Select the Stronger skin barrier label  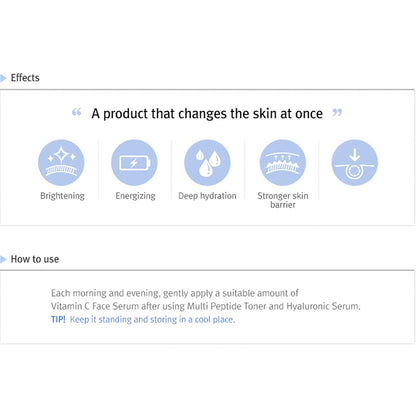coord(283,200)
